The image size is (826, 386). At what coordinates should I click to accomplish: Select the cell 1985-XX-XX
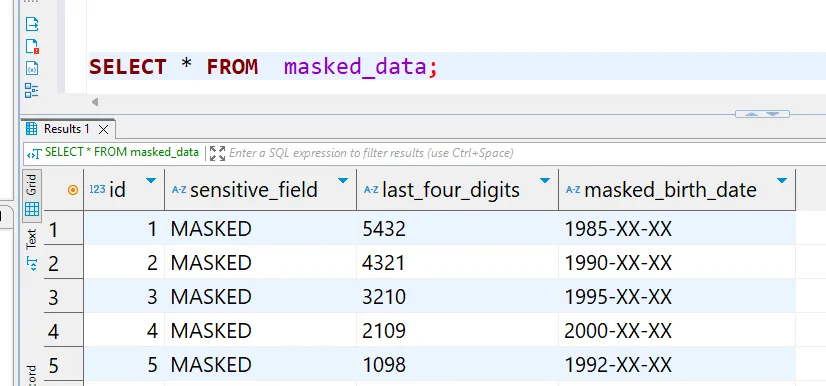(x=677, y=228)
